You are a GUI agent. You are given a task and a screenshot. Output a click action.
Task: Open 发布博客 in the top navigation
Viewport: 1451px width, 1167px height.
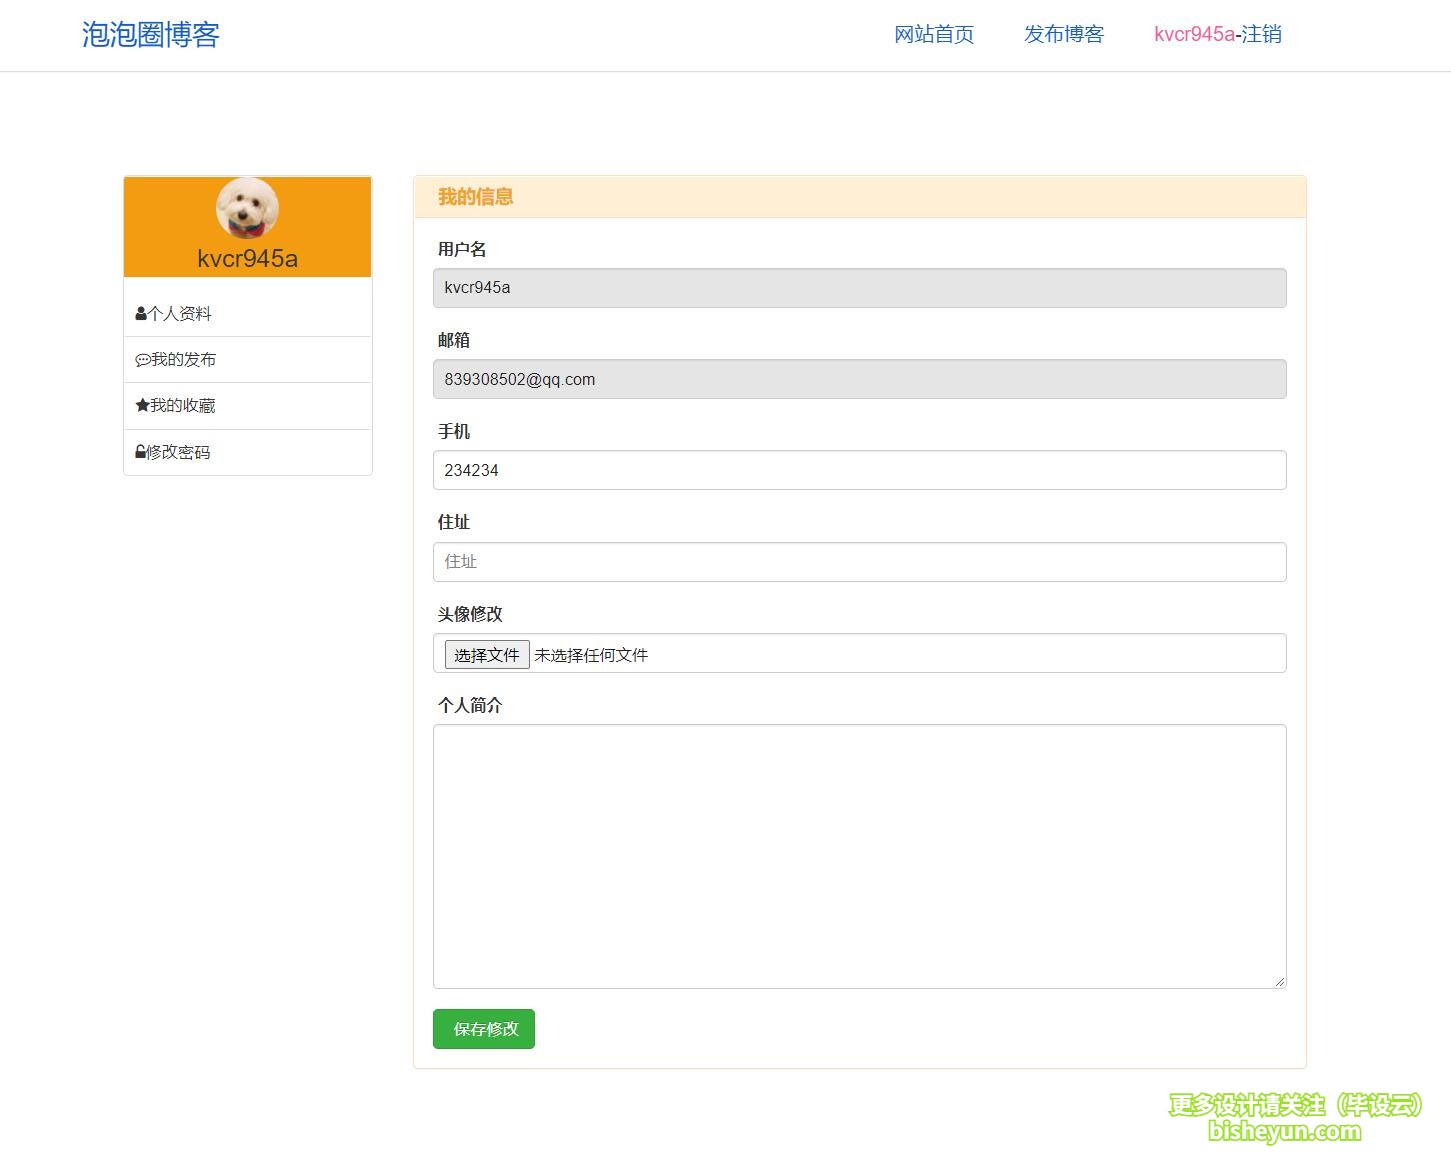pyautogui.click(x=1064, y=35)
